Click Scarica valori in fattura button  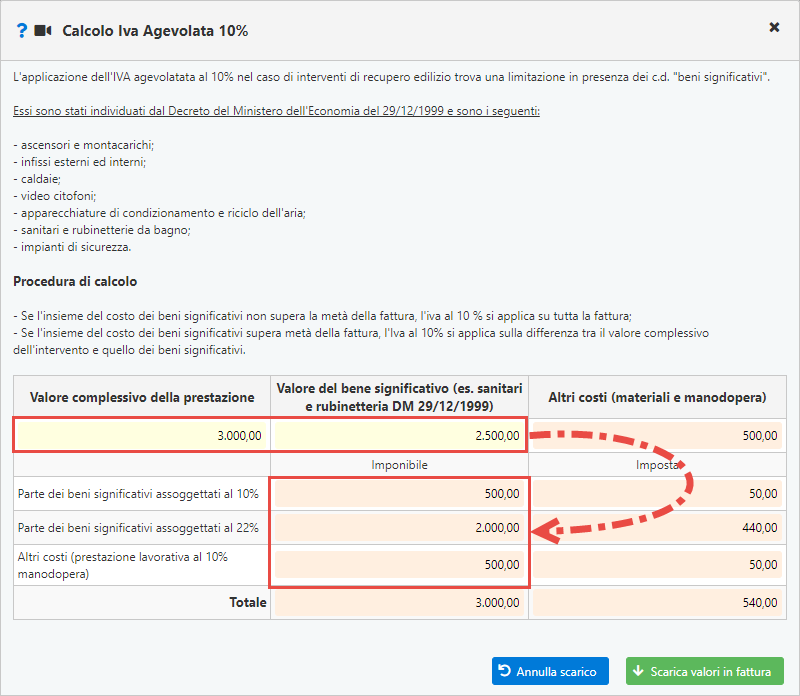705,671
